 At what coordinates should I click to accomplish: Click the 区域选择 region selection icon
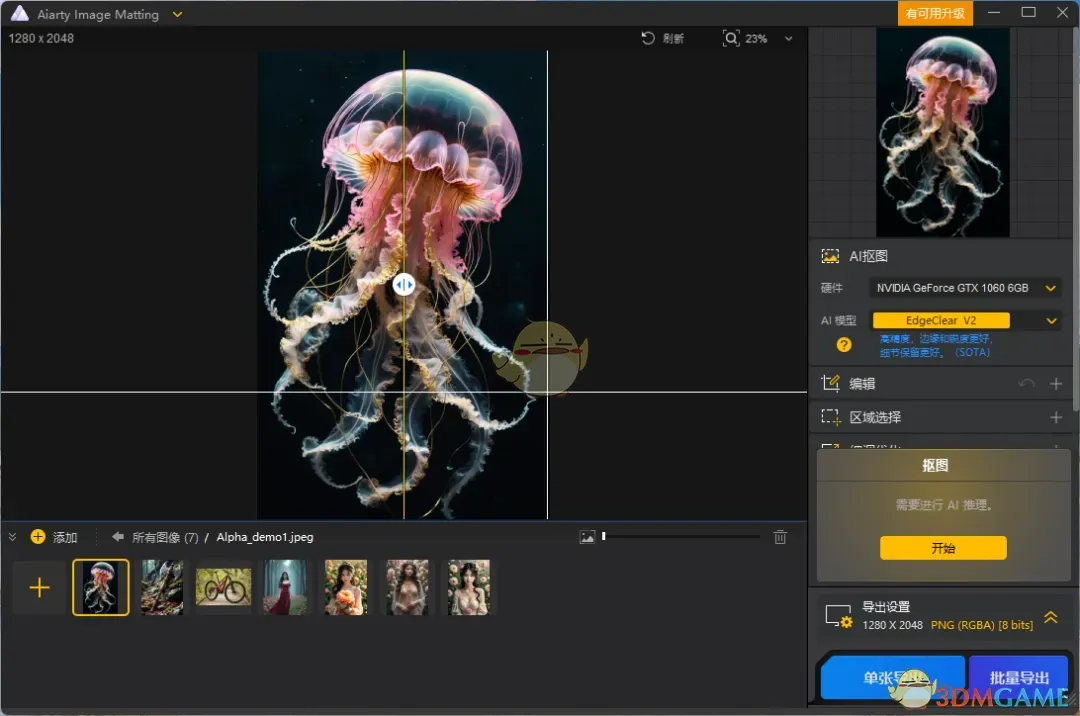coord(830,416)
